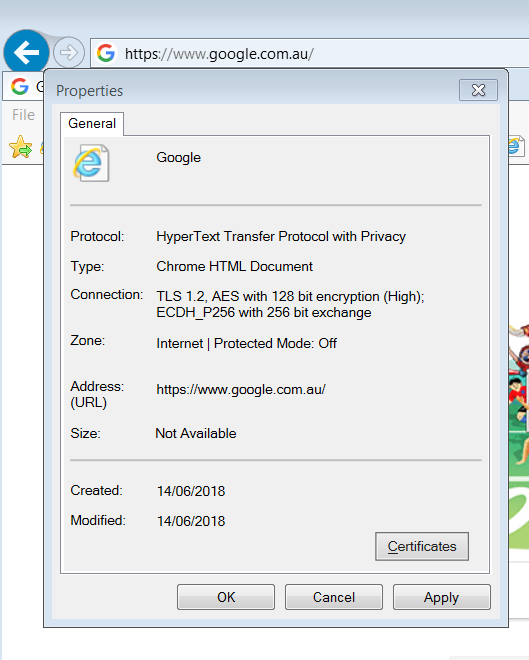Click the 'ECDH_P256 with 256 bit exchange' line
Image resolution: width=529 pixels, height=660 pixels.
(264, 313)
